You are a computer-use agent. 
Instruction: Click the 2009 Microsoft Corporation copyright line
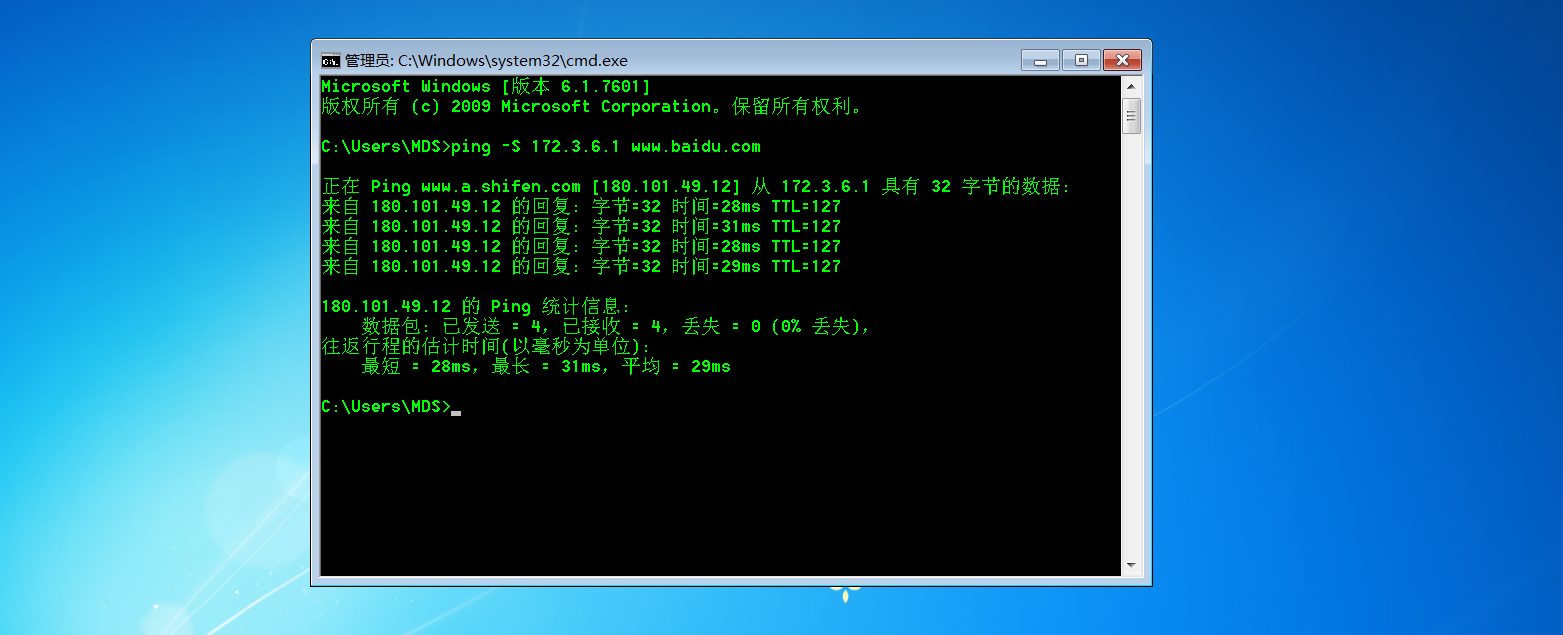(591, 106)
